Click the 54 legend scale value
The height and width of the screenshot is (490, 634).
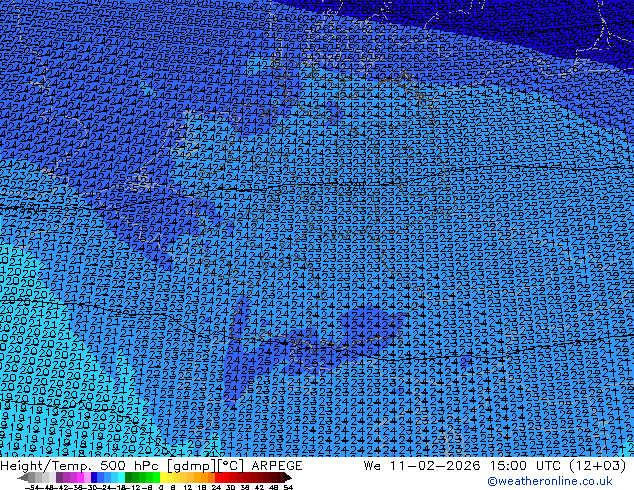pos(287,487)
